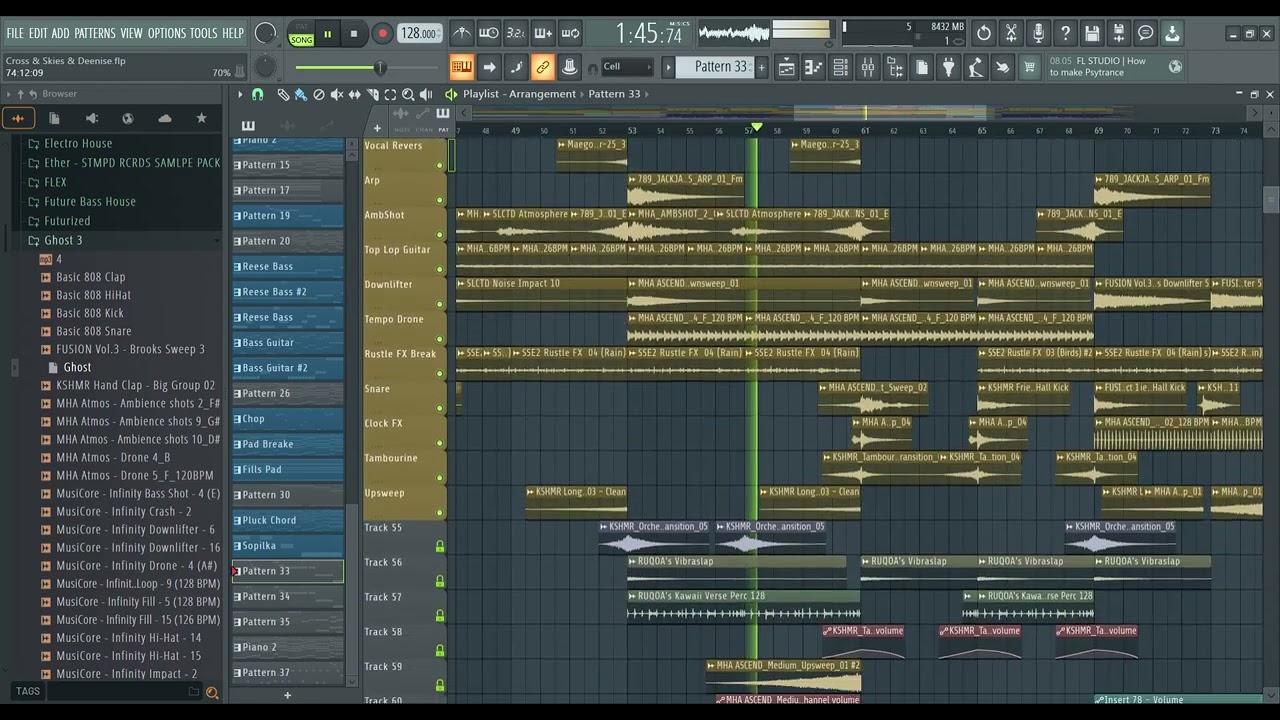Image resolution: width=1280 pixels, height=720 pixels.
Task: Select the Browser audio waveform tab
Action: coord(18,118)
